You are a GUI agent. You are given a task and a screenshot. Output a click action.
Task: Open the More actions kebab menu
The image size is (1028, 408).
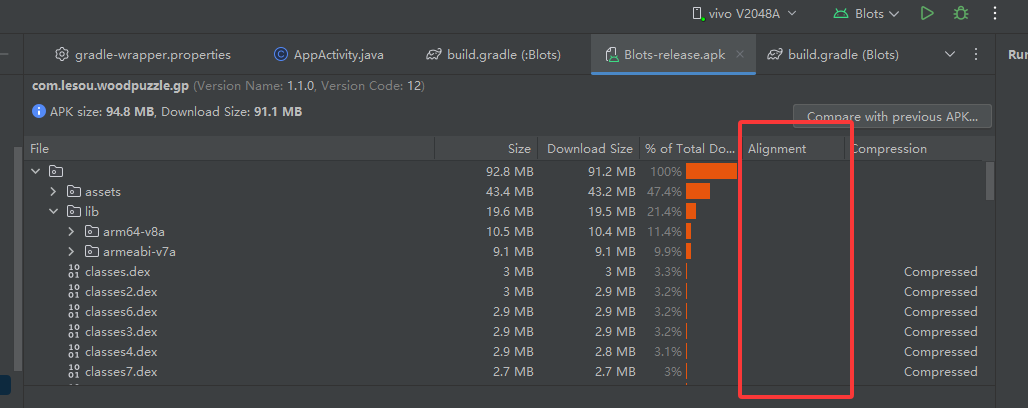tap(995, 13)
